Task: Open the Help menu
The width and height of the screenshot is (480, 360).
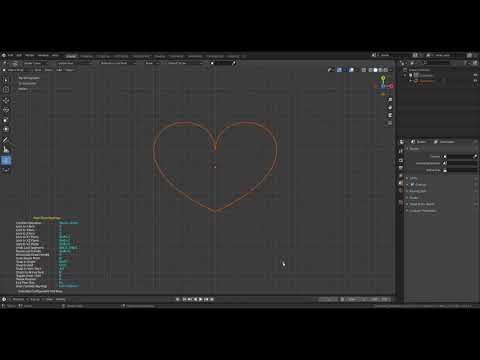Action: pyautogui.click(x=55, y=55)
